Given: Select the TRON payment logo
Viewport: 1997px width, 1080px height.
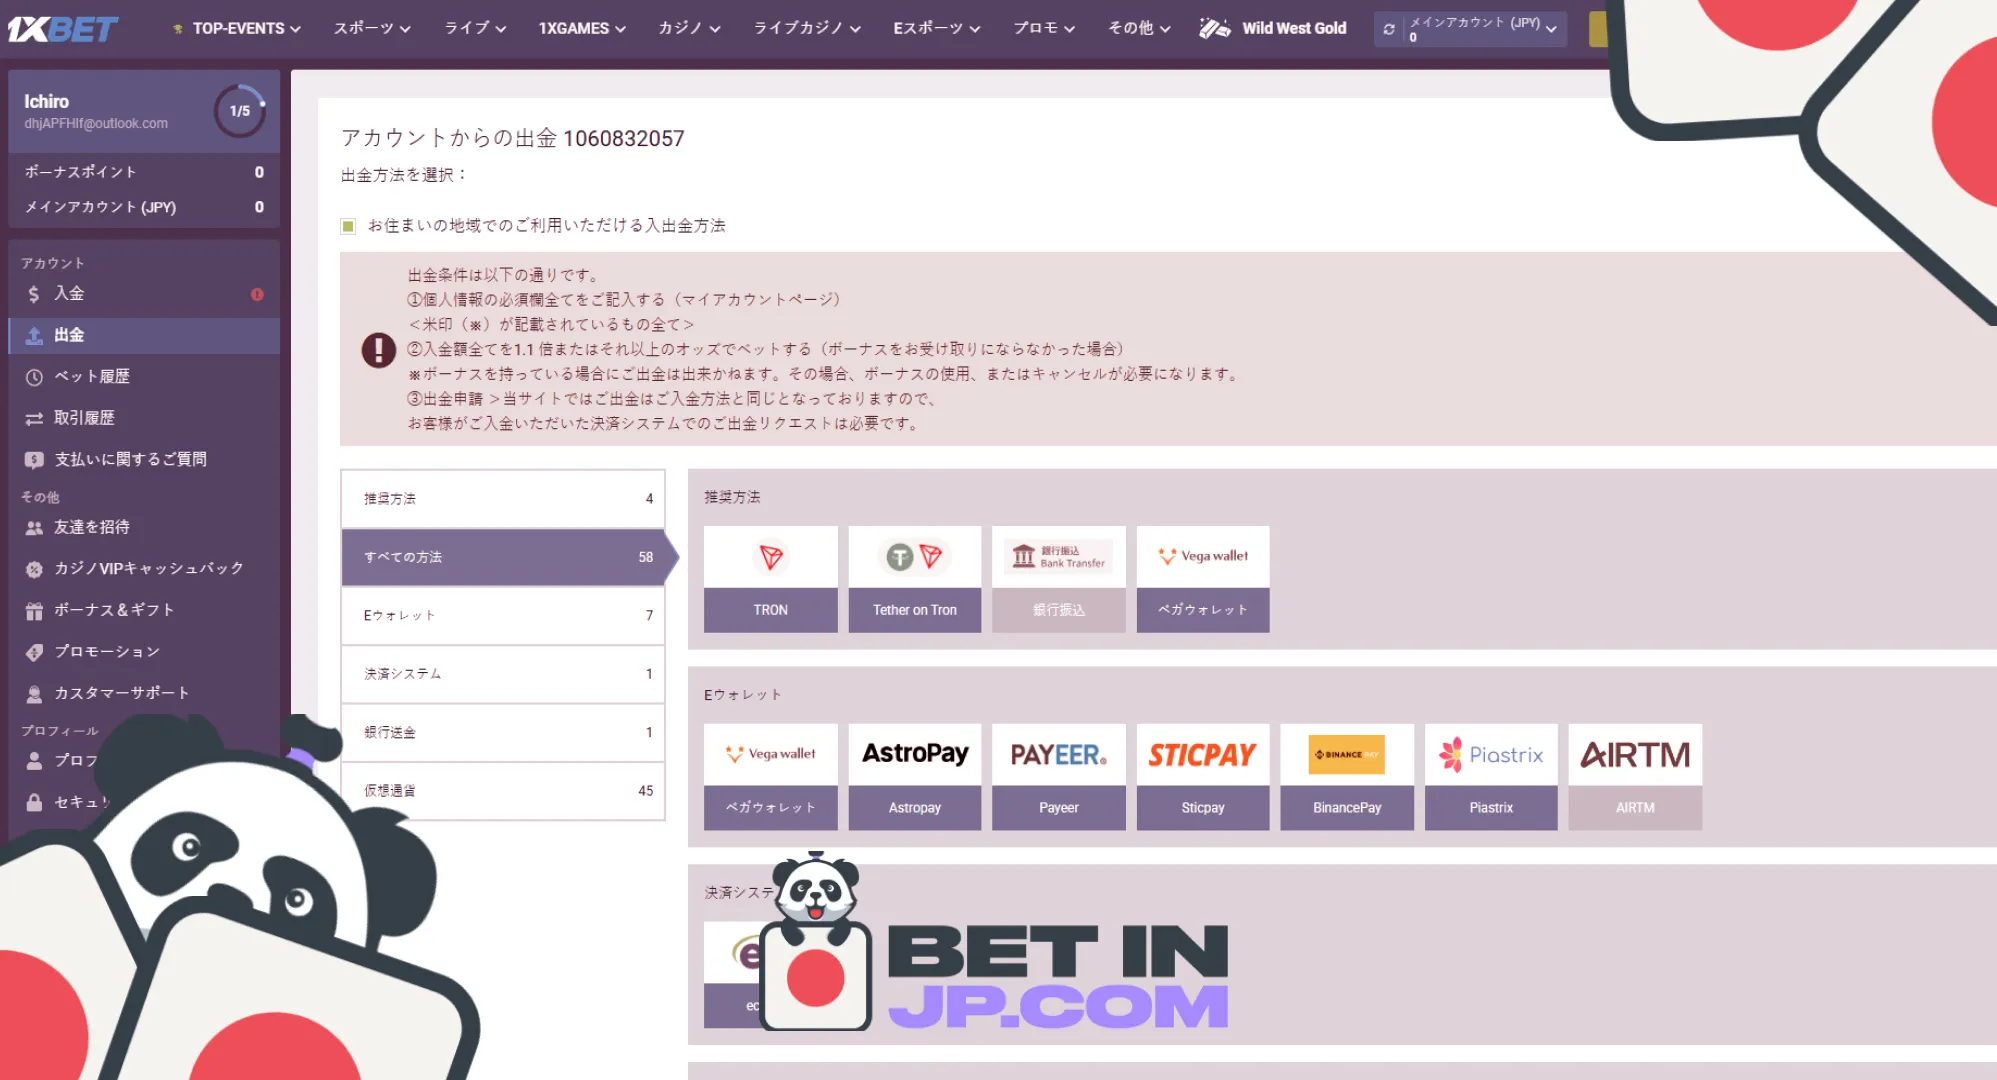Looking at the screenshot, I should coord(771,557).
